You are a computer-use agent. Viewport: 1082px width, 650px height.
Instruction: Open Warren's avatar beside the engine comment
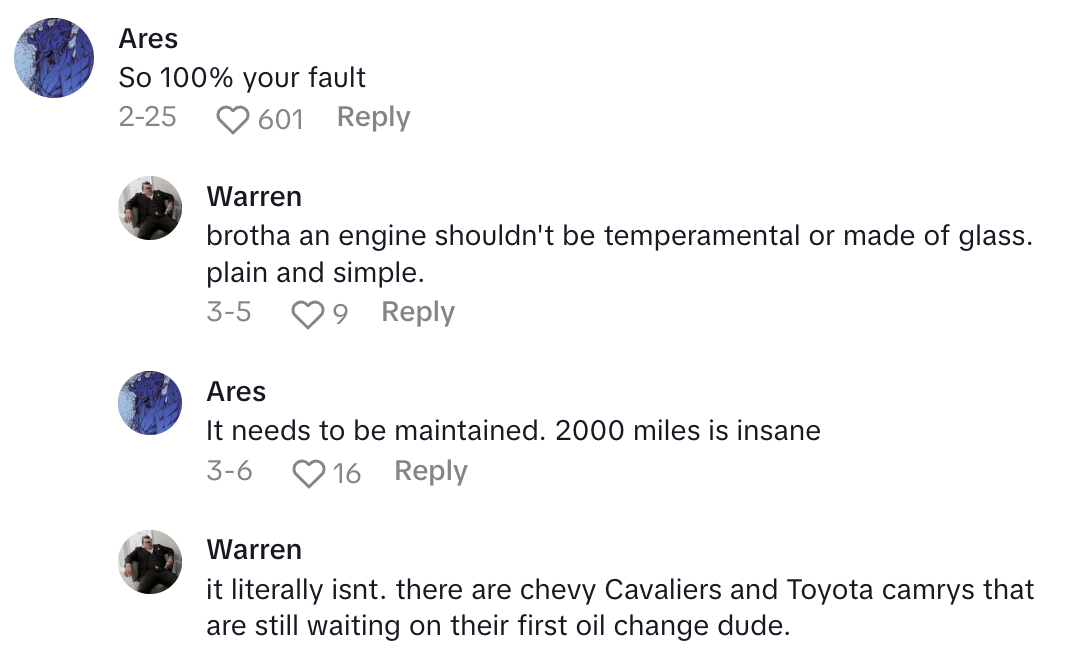pyautogui.click(x=151, y=208)
